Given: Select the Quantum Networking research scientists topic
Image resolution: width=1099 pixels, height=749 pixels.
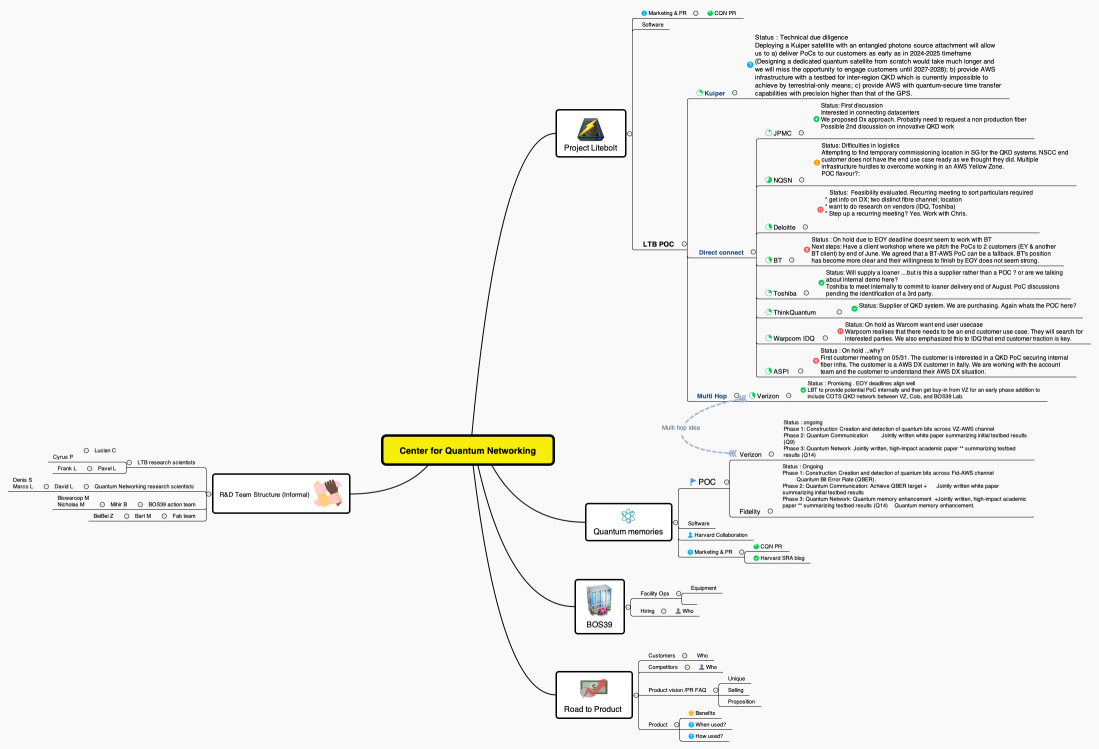Looking at the screenshot, I should 144,486.
